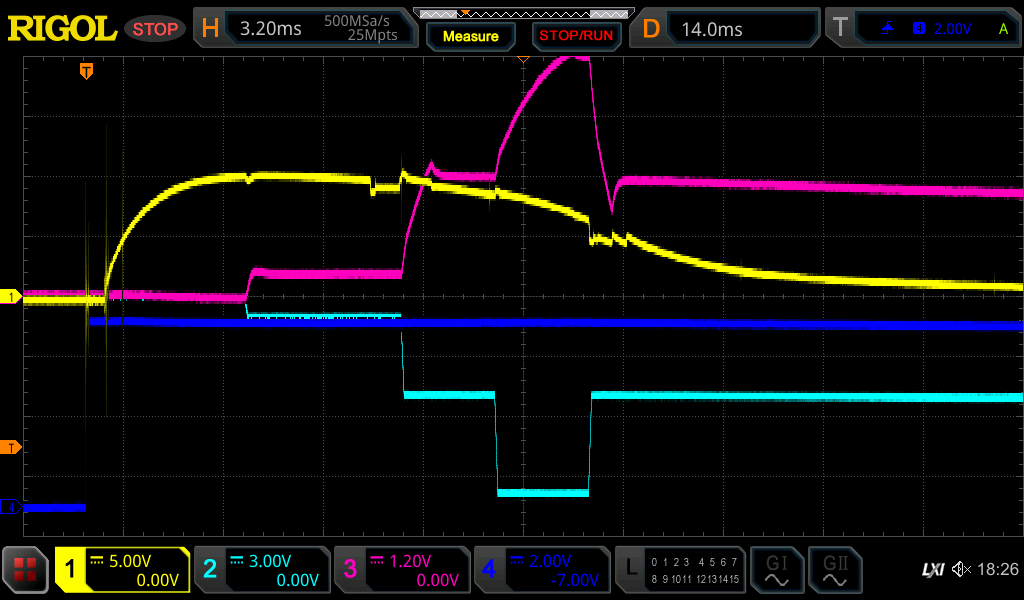Toggle channel 1 with 5.00V scale
1024x600 pixels.
tap(122, 570)
